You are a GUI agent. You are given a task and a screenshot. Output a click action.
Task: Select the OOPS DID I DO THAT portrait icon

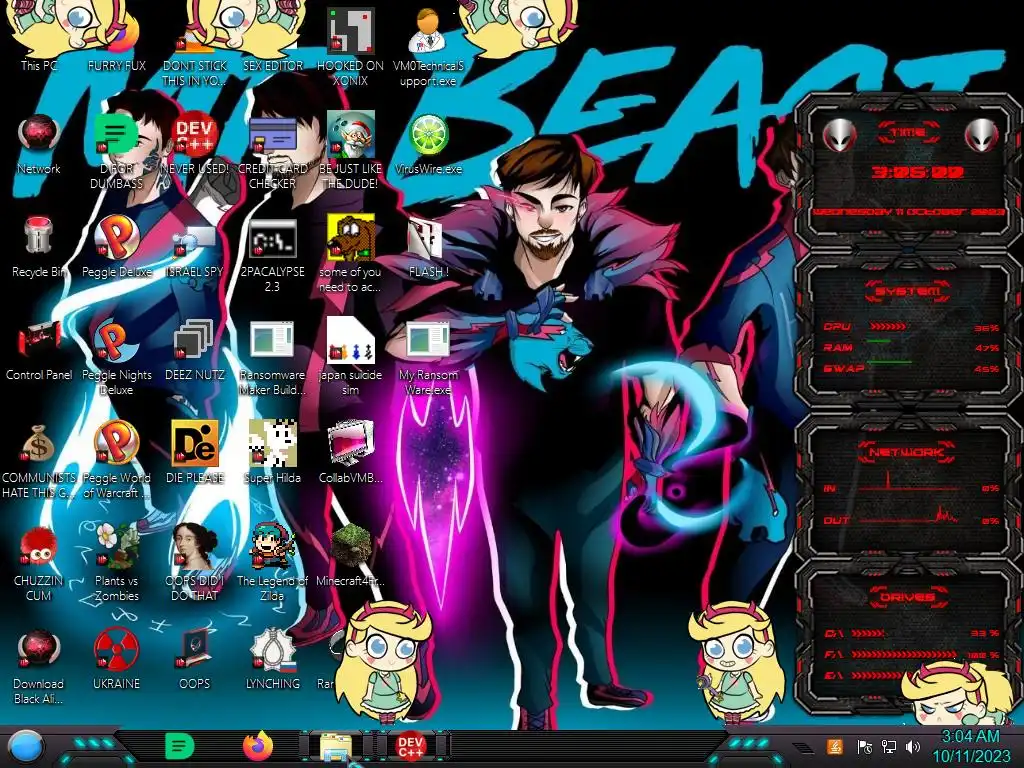click(195, 562)
